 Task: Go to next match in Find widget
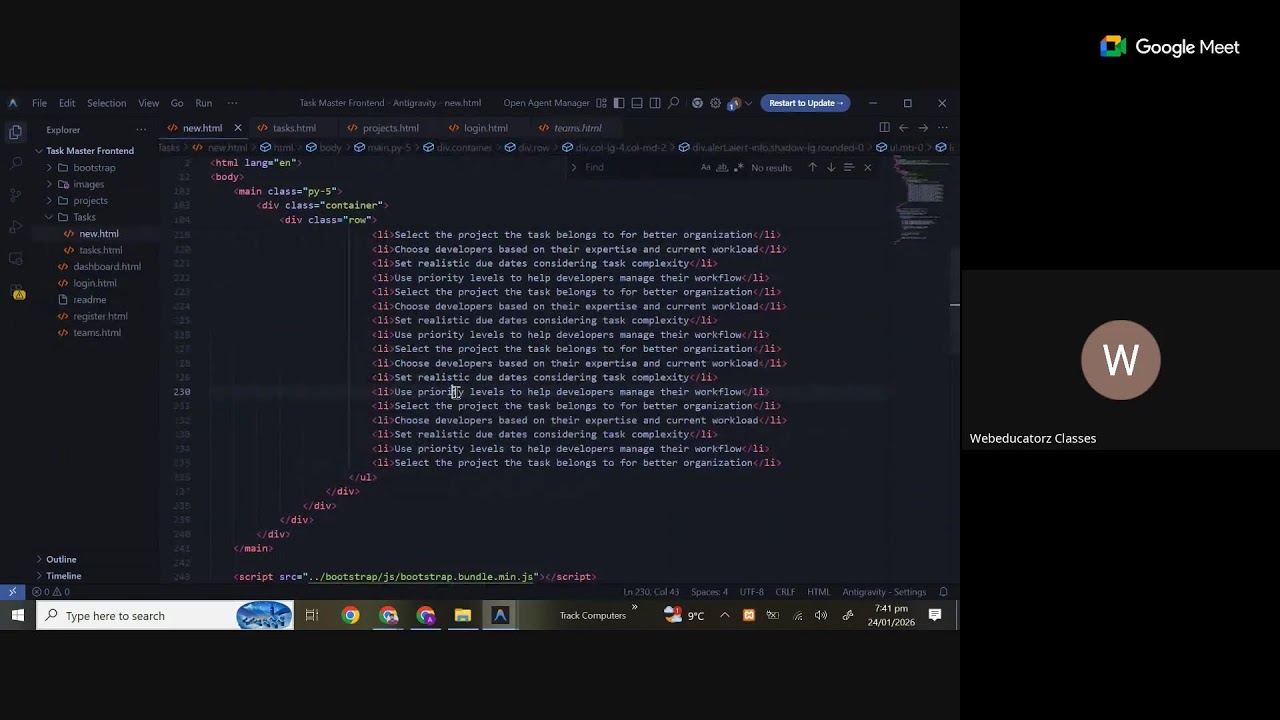tap(830, 167)
